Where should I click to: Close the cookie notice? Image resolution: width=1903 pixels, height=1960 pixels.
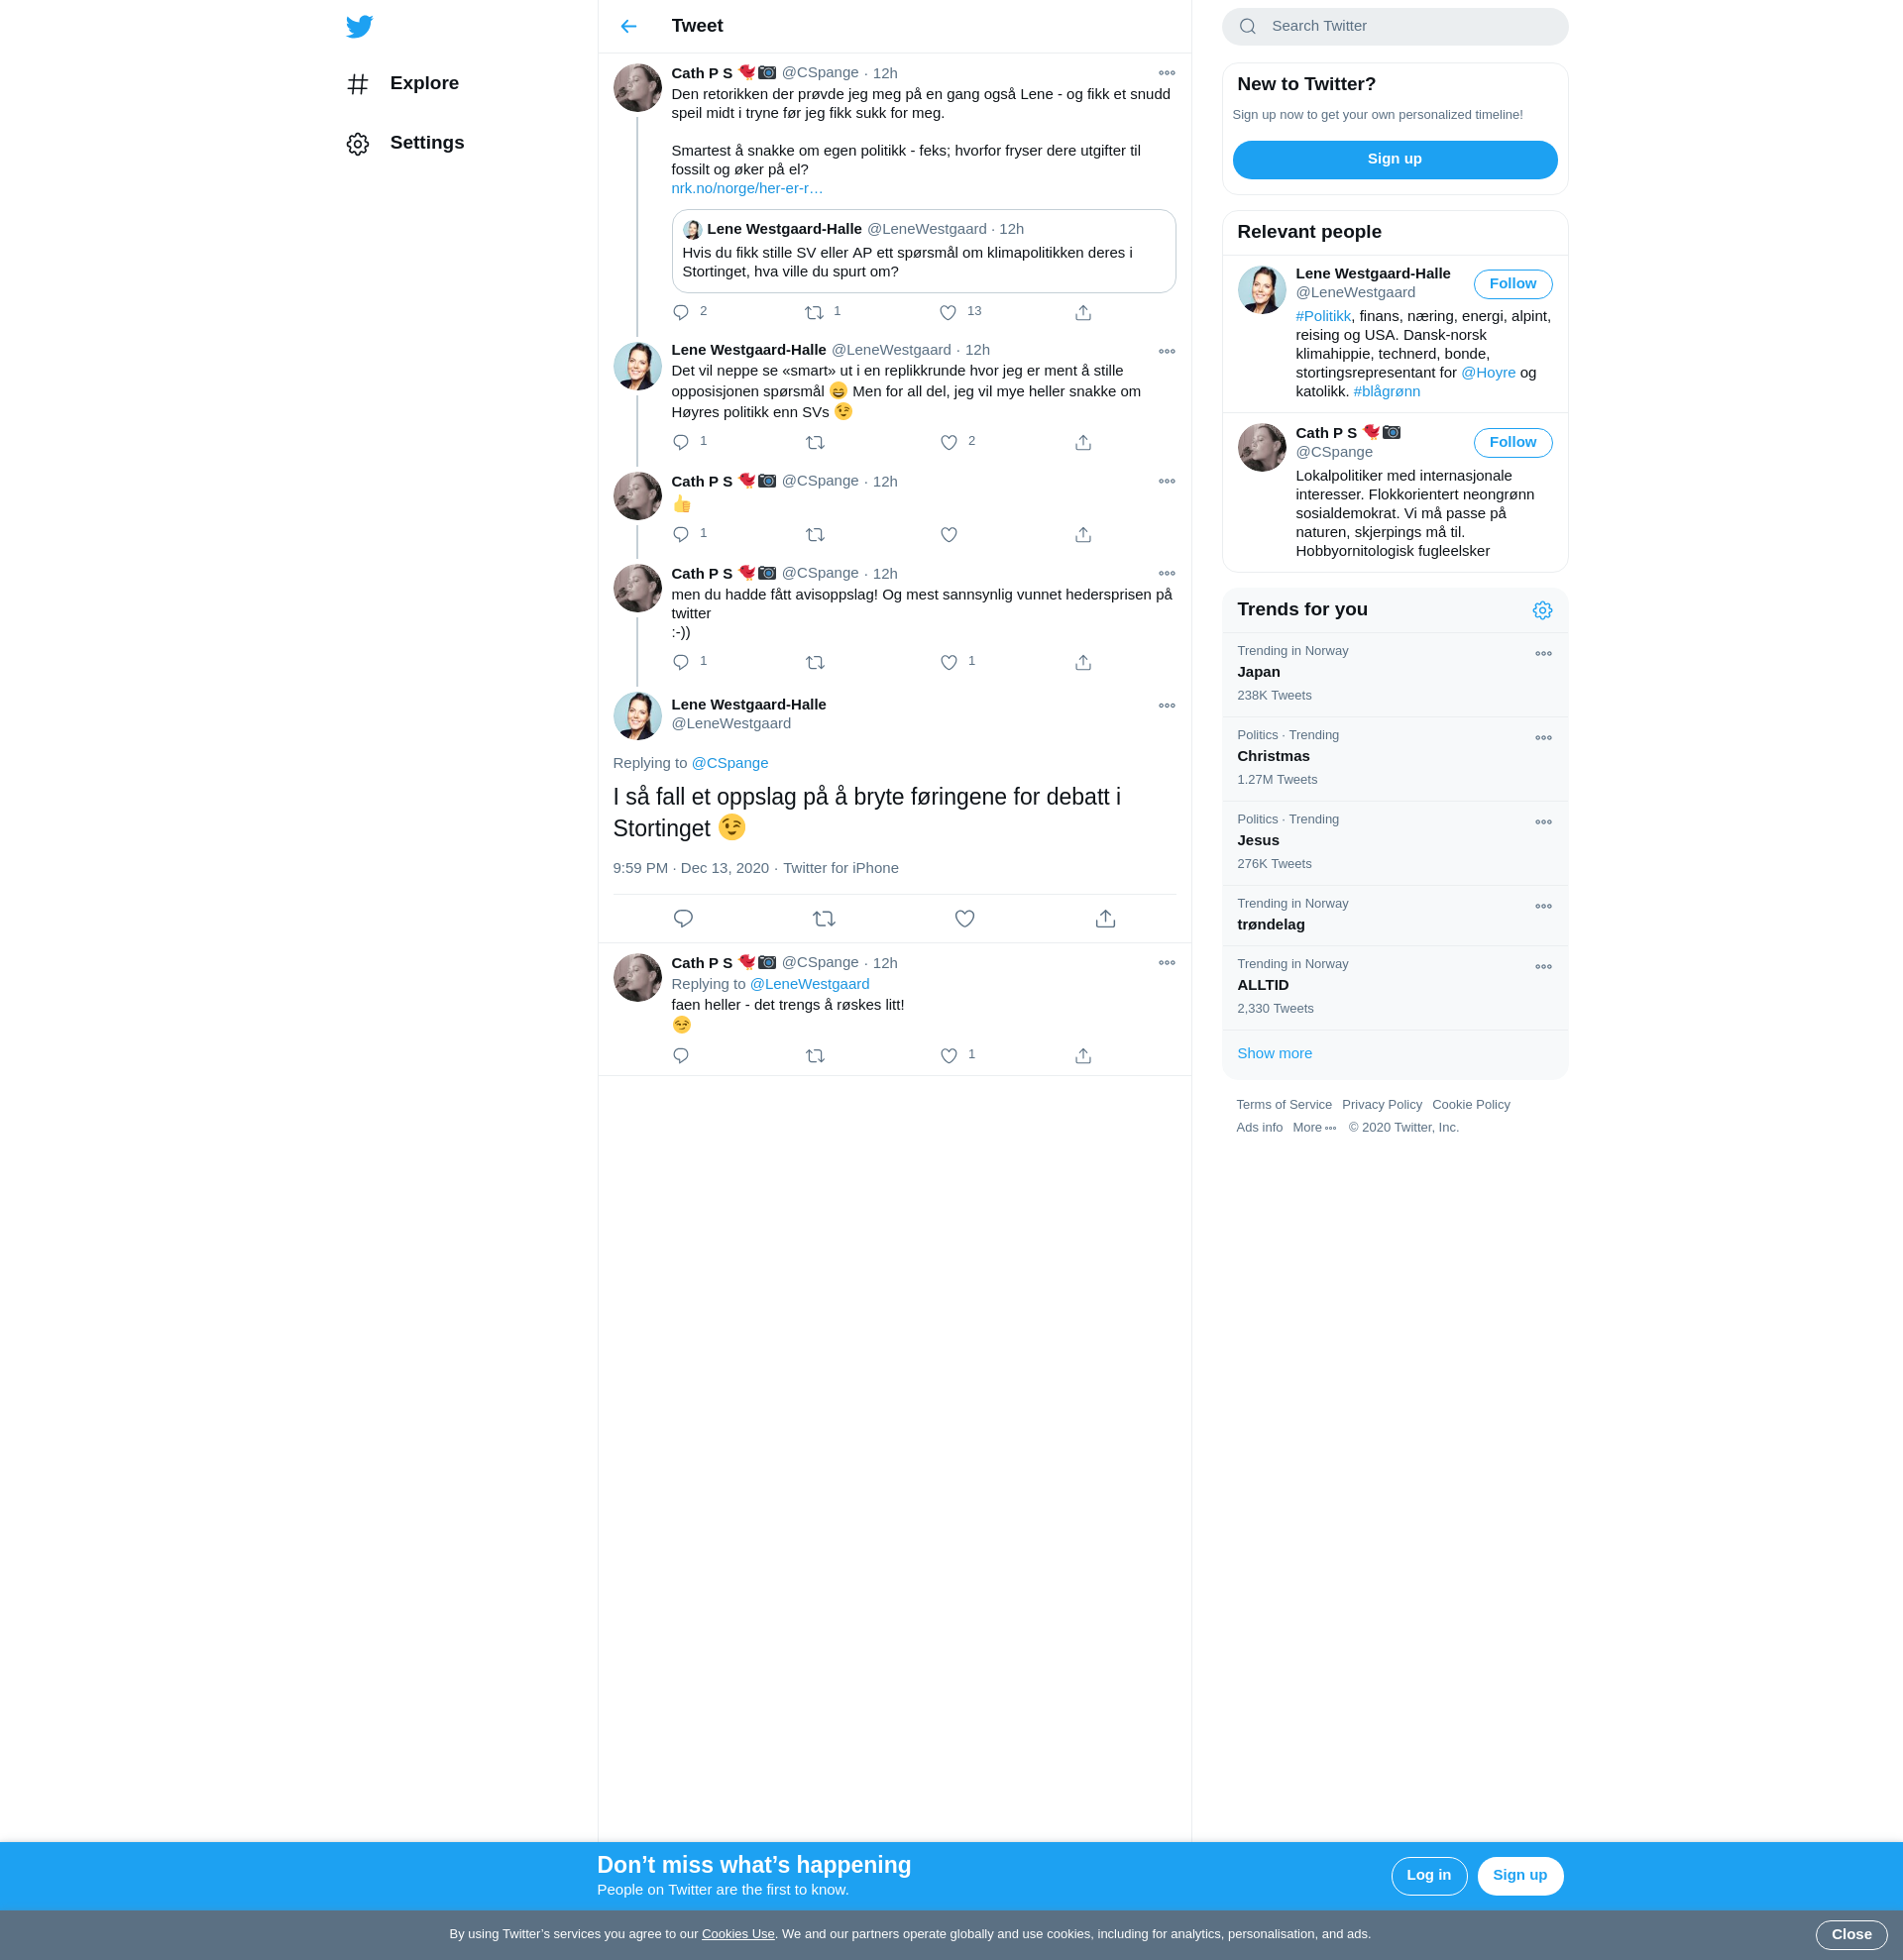tap(1851, 1934)
